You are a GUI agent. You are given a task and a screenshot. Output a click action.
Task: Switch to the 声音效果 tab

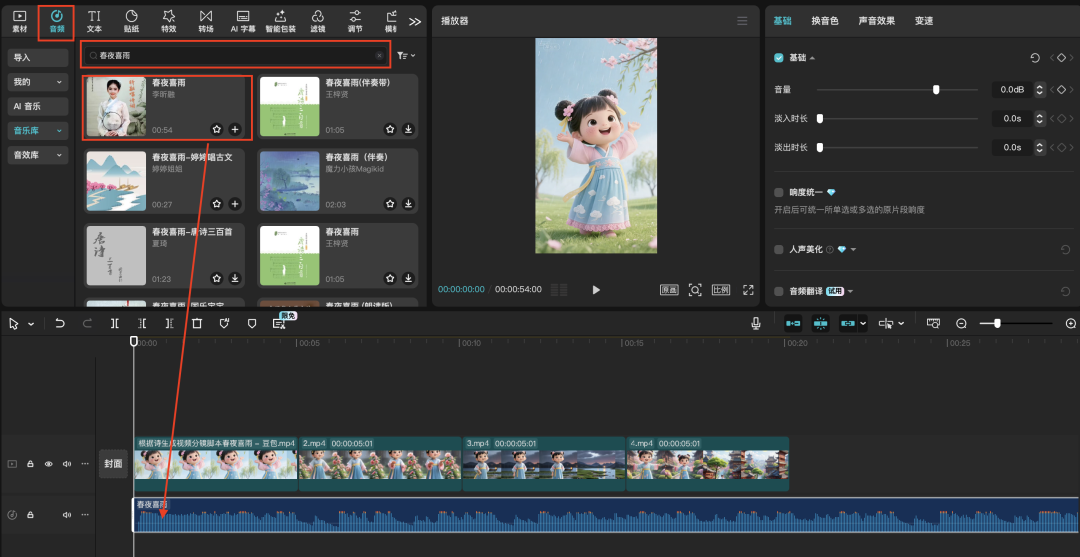point(876,21)
